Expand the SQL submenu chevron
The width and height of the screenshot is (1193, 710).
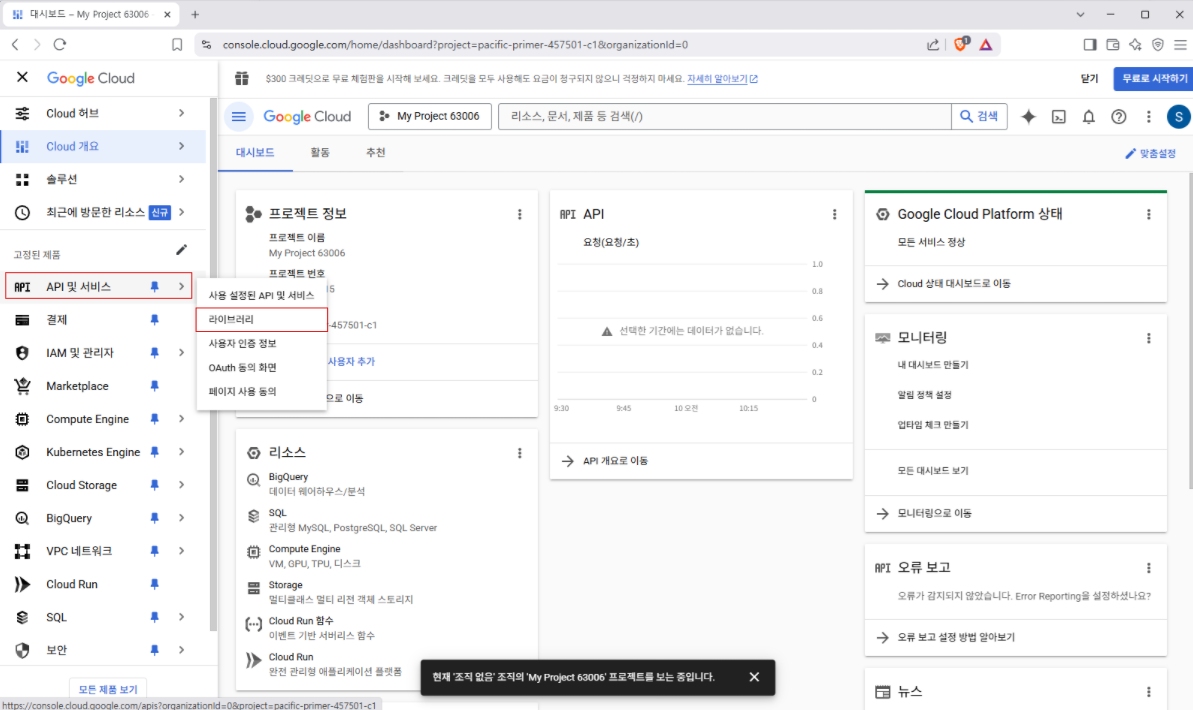(x=181, y=617)
